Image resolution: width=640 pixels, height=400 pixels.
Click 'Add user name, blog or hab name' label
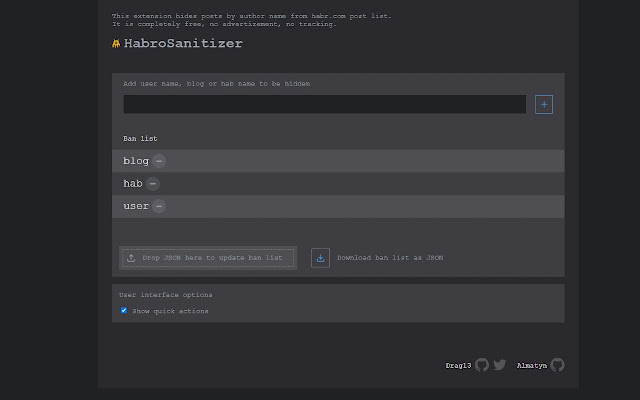[x=217, y=84]
